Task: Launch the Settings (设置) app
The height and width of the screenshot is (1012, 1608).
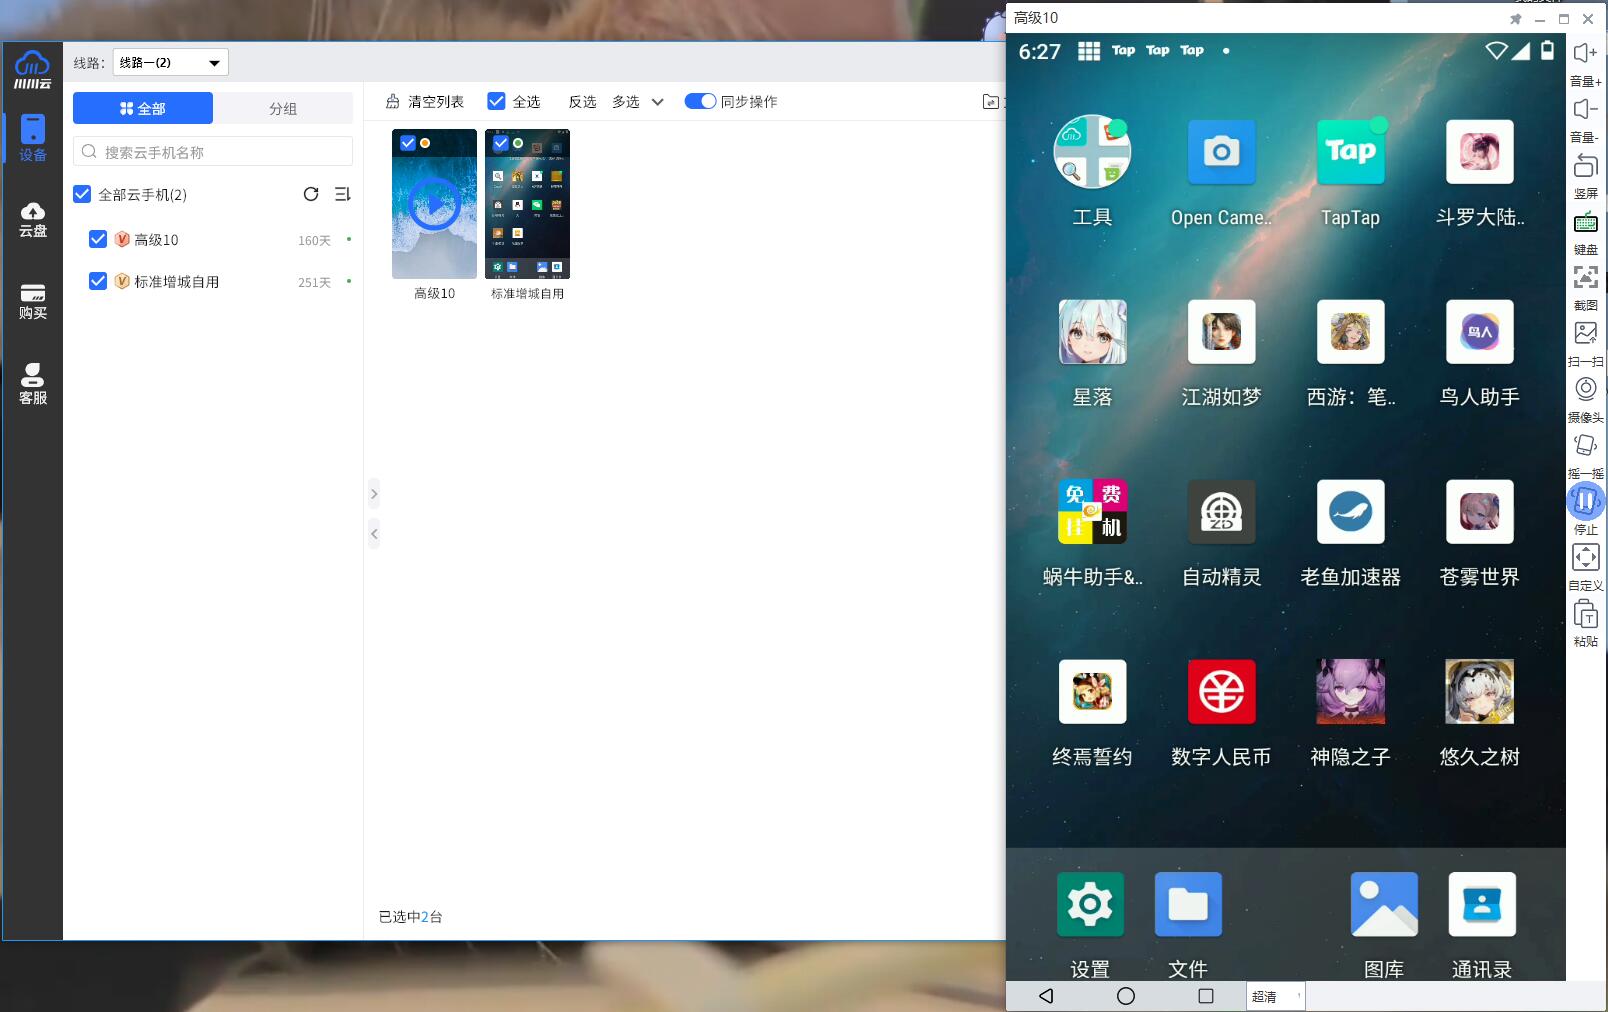Action: (x=1090, y=904)
